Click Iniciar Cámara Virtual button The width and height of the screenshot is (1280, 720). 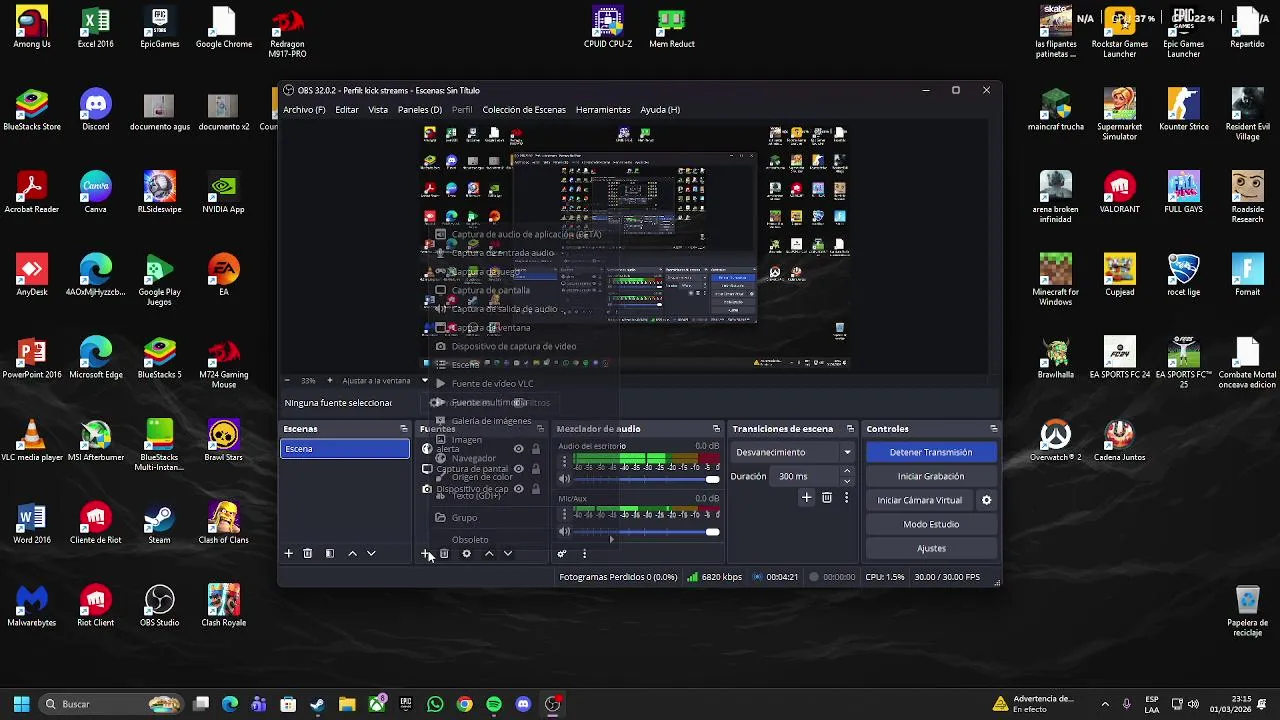coord(920,500)
